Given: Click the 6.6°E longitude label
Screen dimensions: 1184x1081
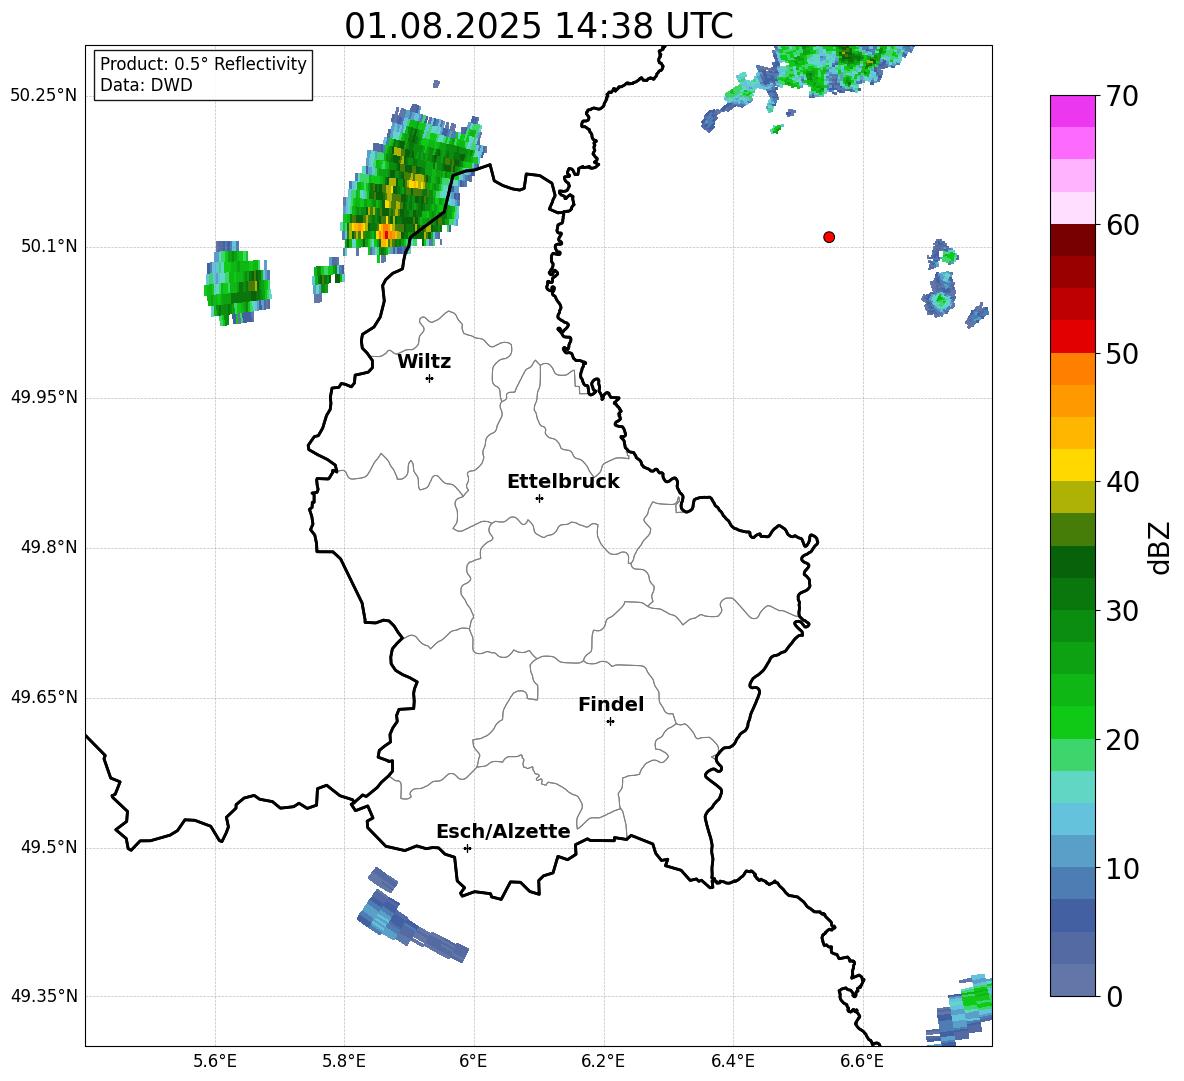Looking at the screenshot, I should coord(862,1061).
